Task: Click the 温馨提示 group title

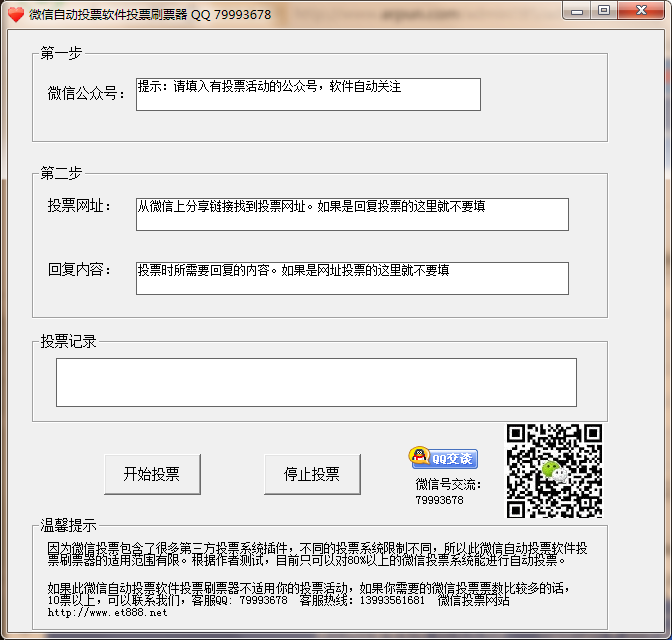Action: point(68,525)
